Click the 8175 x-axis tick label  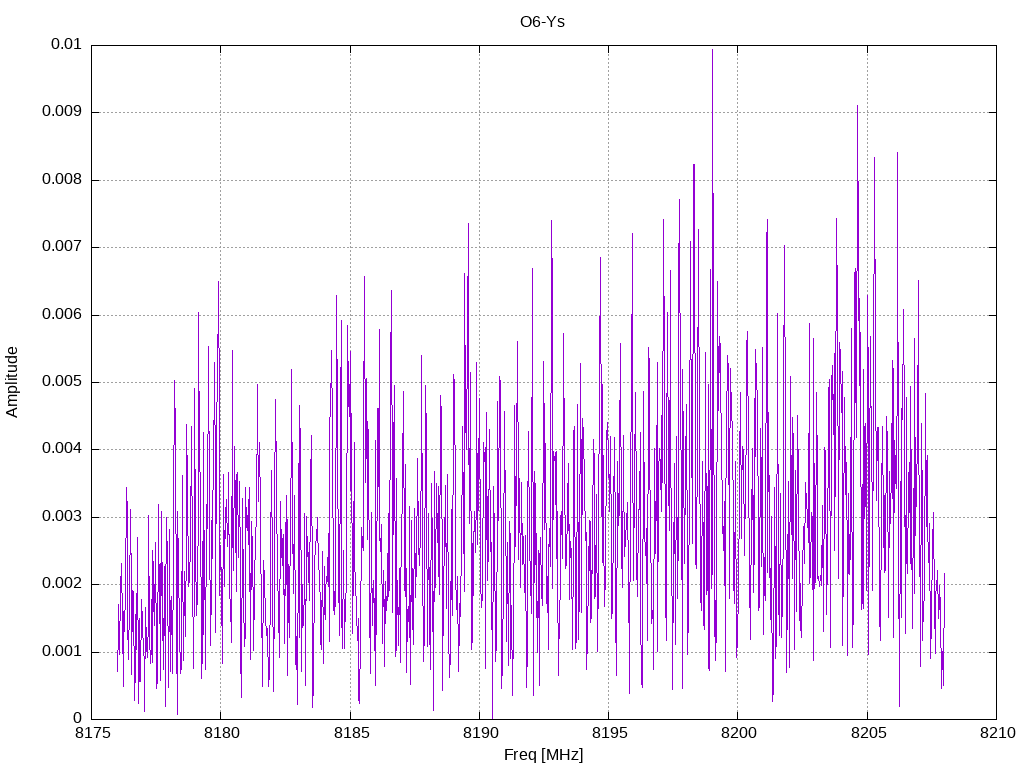tap(92, 733)
